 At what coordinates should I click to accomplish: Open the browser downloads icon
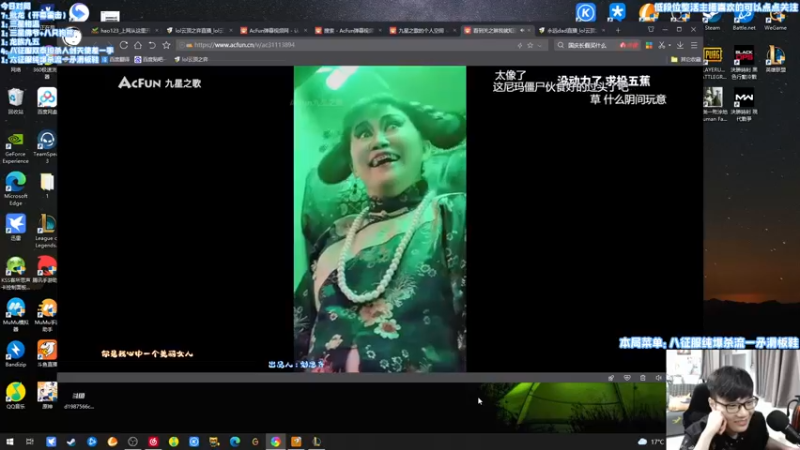click(680, 45)
